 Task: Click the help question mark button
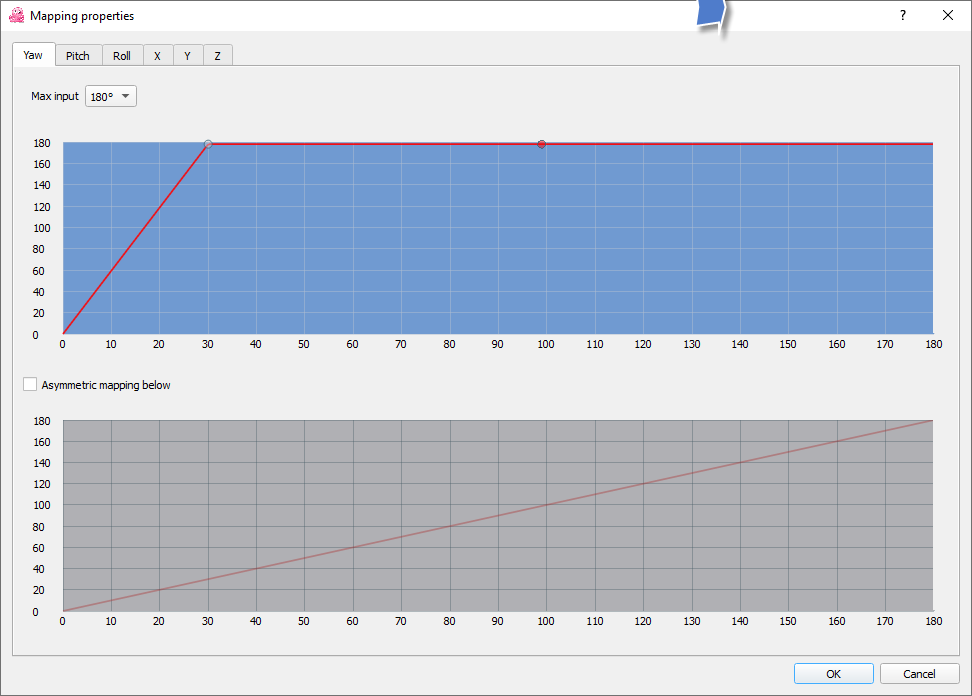pyautogui.click(x=903, y=15)
